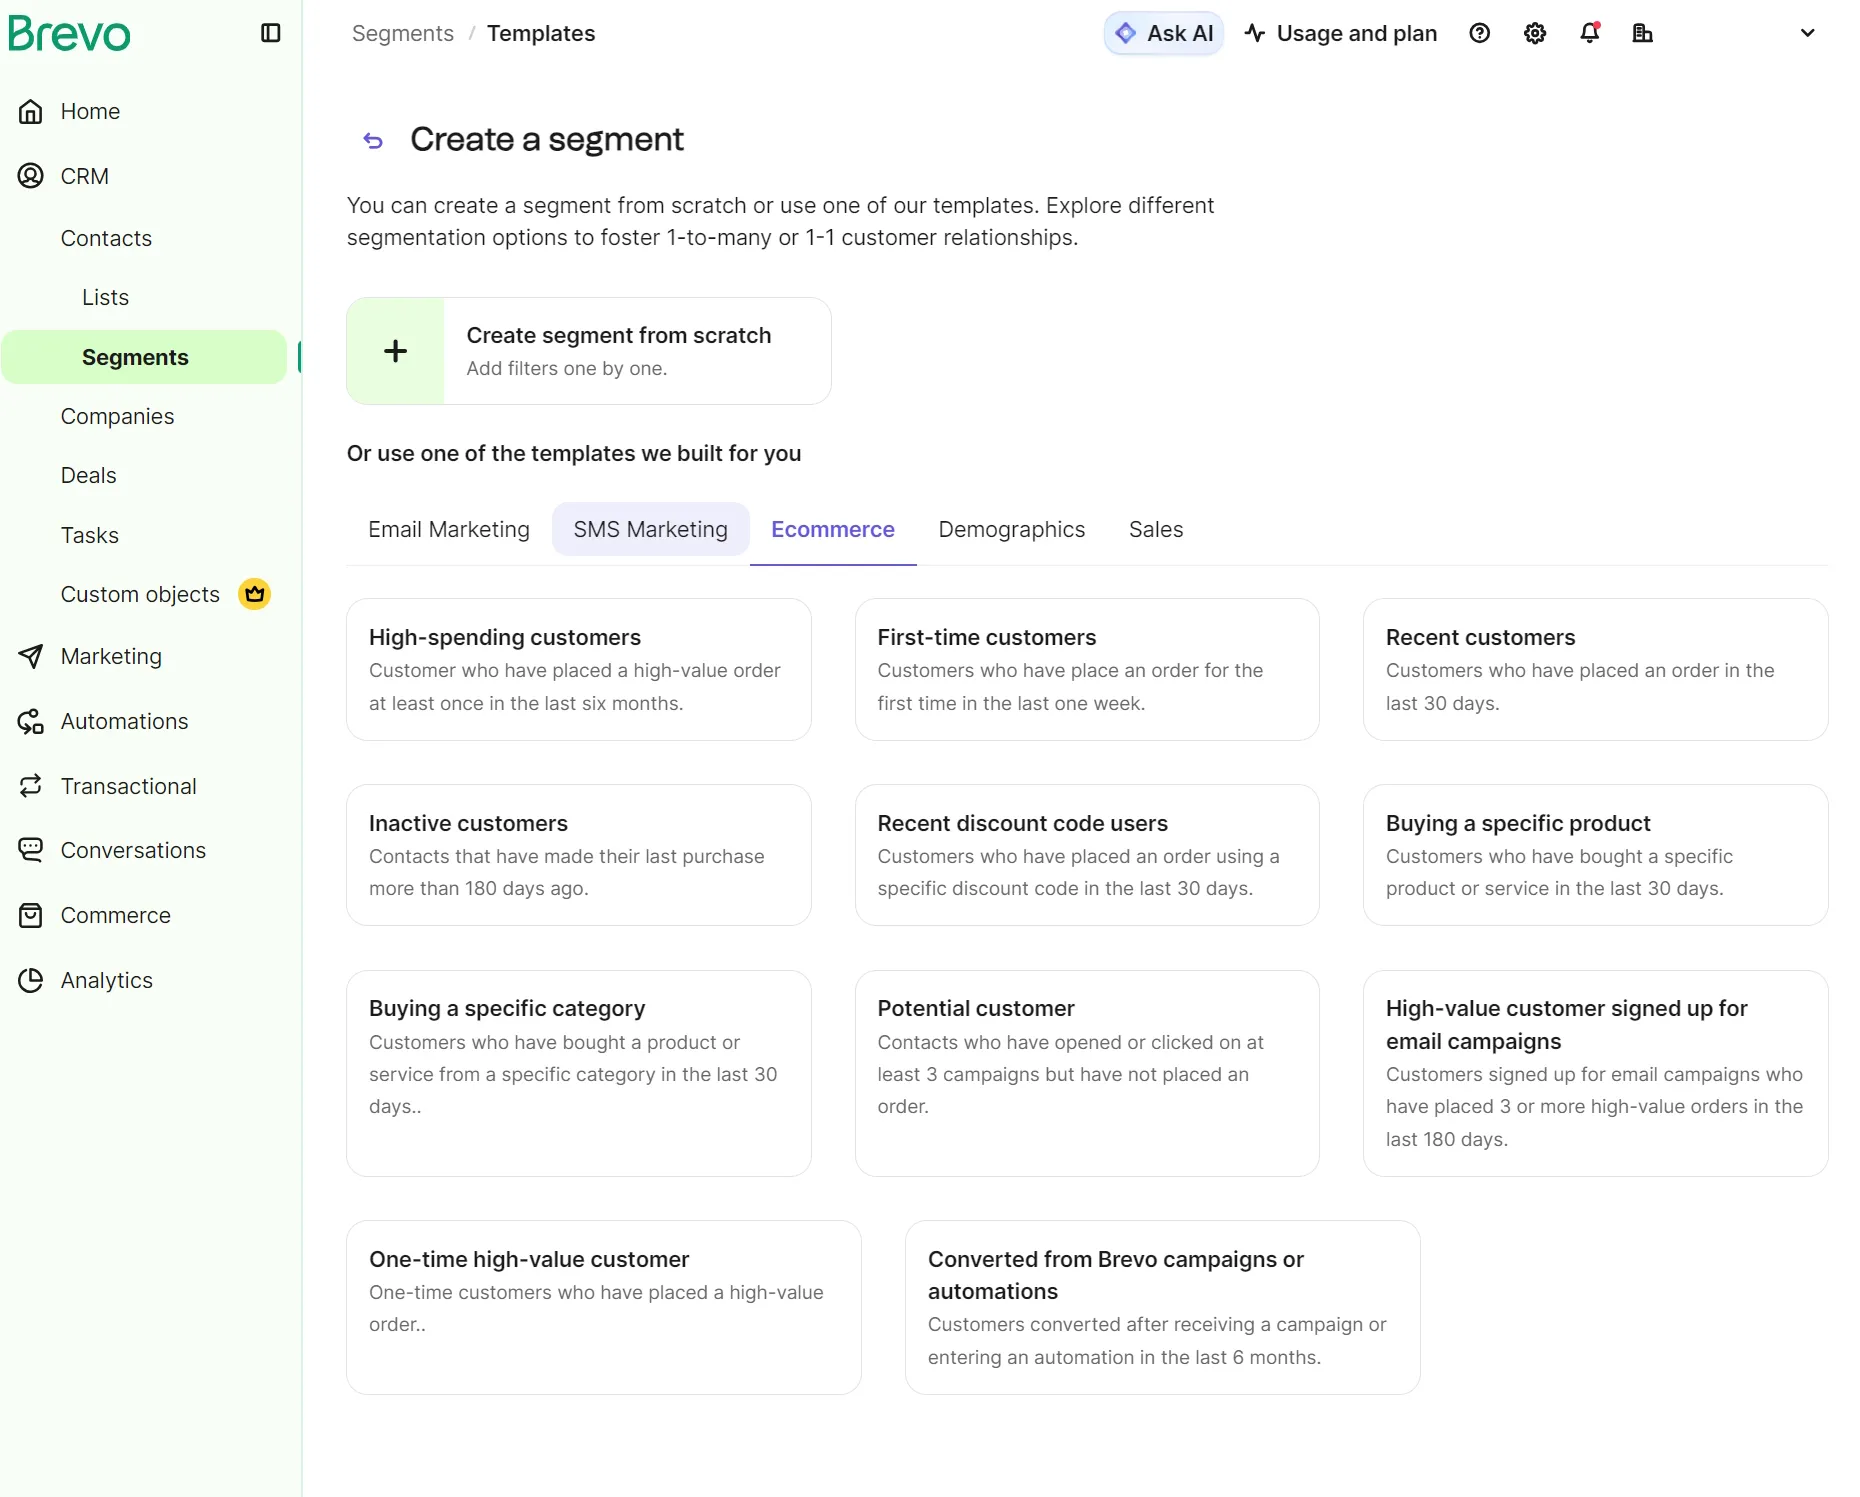
Task: Click Create segment from scratch card
Action: pyautogui.click(x=589, y=351)
